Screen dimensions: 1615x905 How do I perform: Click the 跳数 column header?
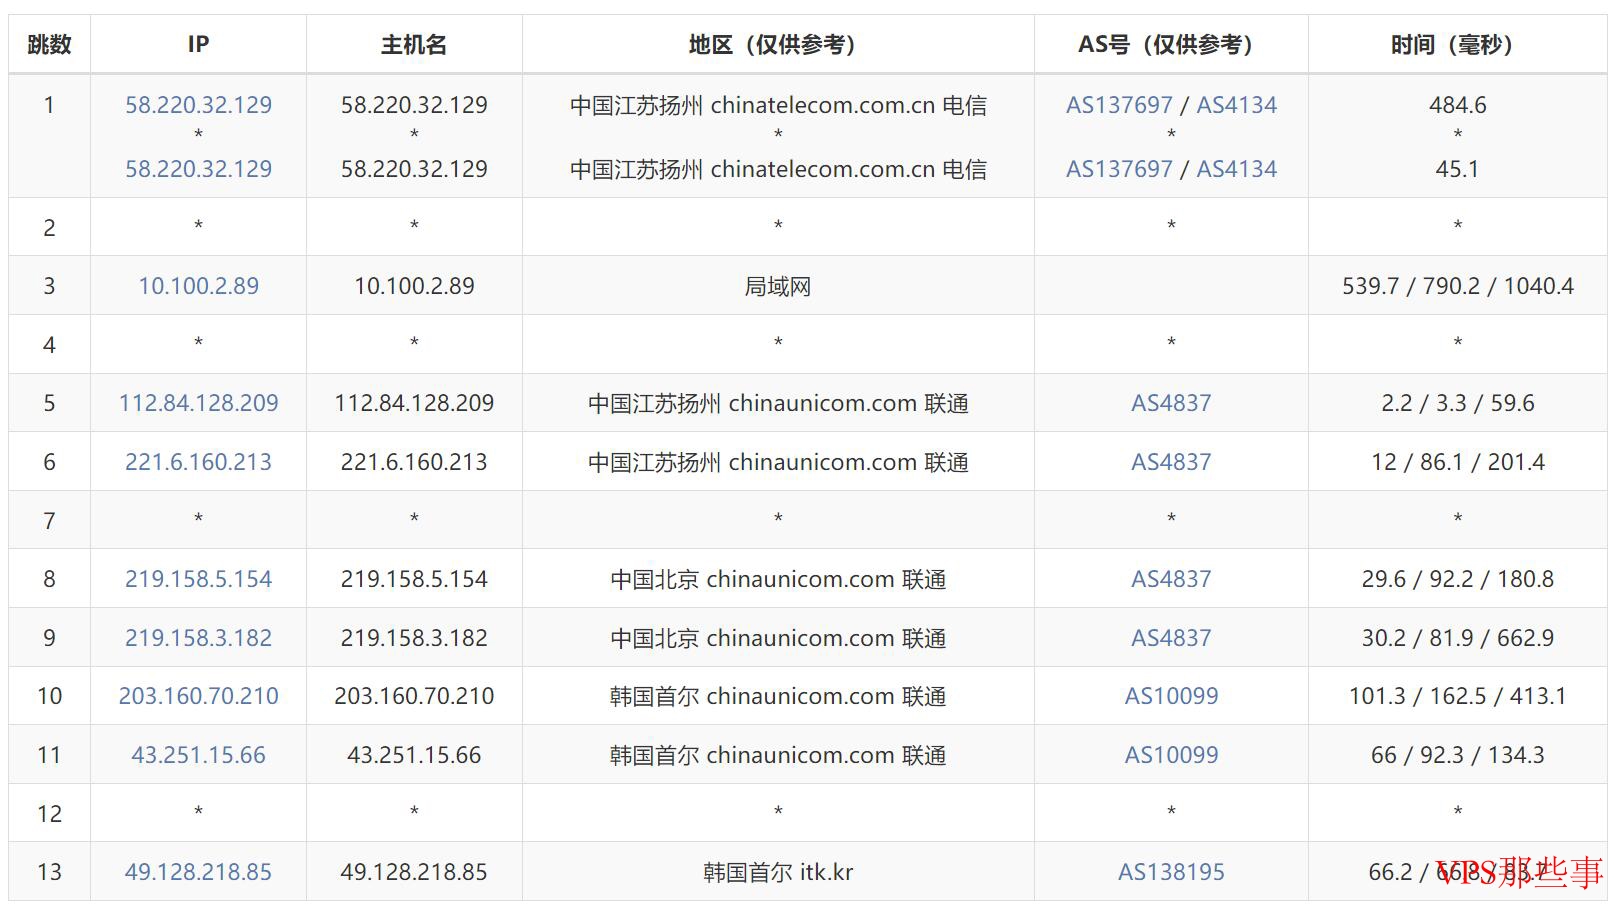(49, 44)
